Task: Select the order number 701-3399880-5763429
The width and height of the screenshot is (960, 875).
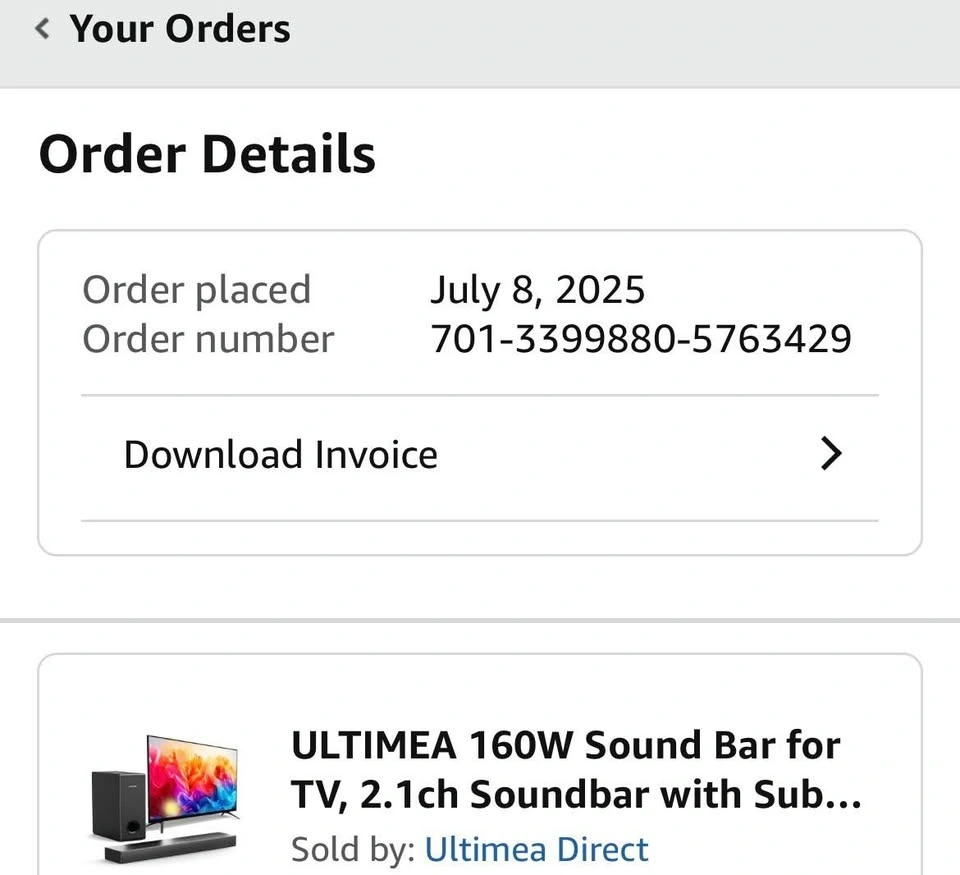Action: point(640,339)
